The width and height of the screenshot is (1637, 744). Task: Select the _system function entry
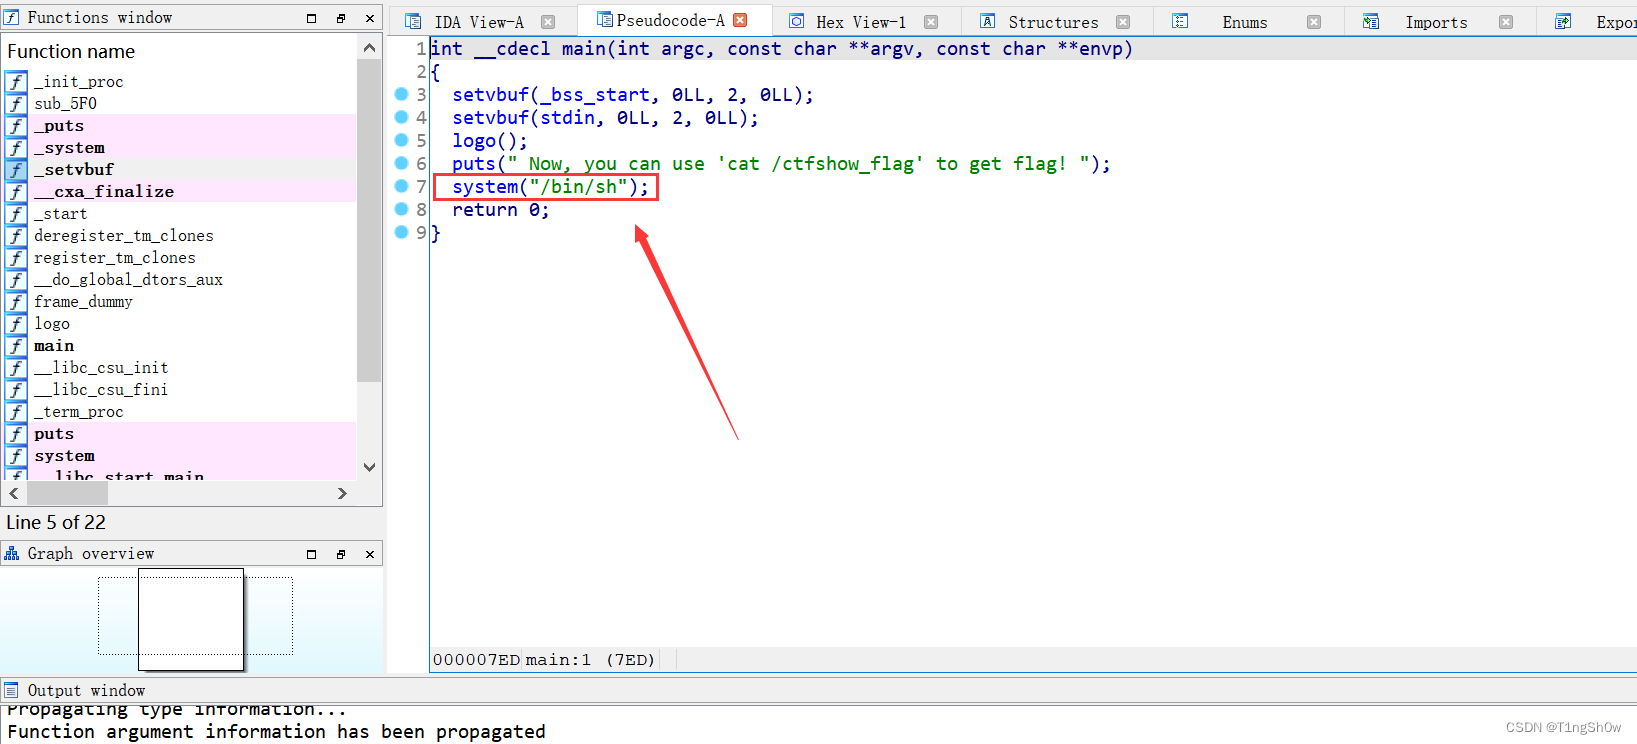(x=69, y=148)
